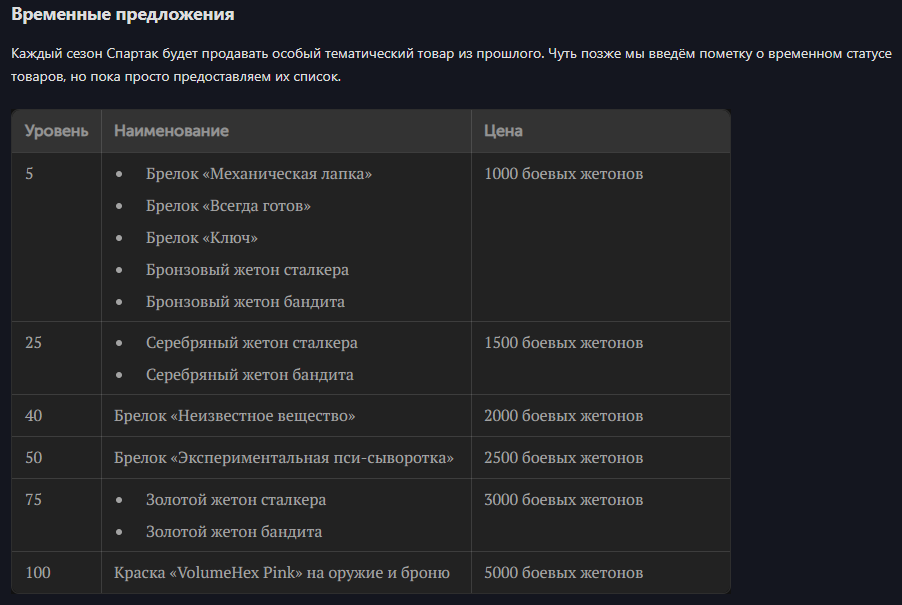Viewport: 902px width, 605px height.
Task: Click the «Временные предложения» heading
Action: point(123,14)
